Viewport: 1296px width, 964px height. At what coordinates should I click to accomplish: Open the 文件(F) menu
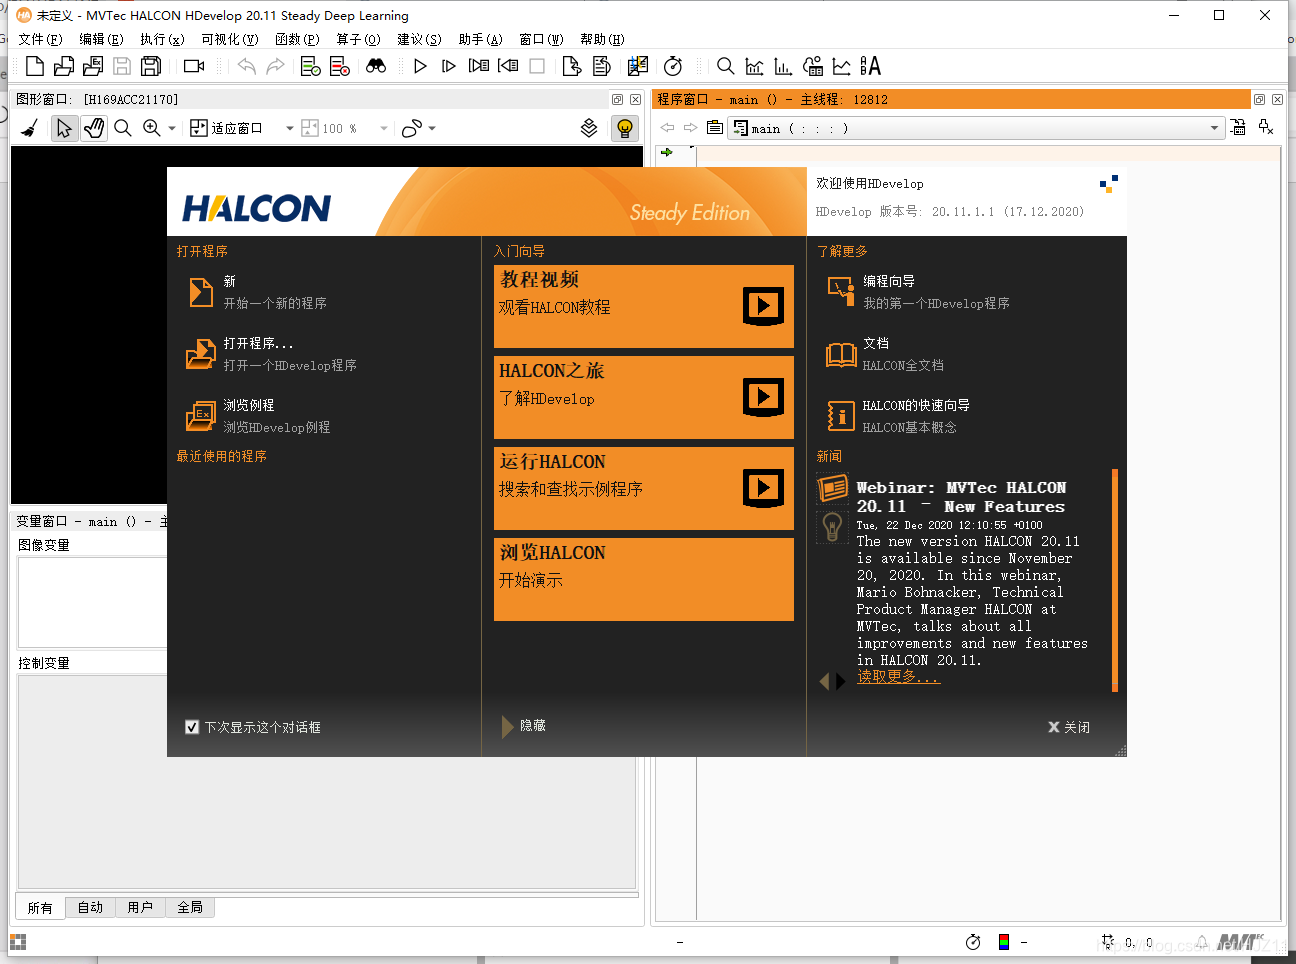point(41,39)
